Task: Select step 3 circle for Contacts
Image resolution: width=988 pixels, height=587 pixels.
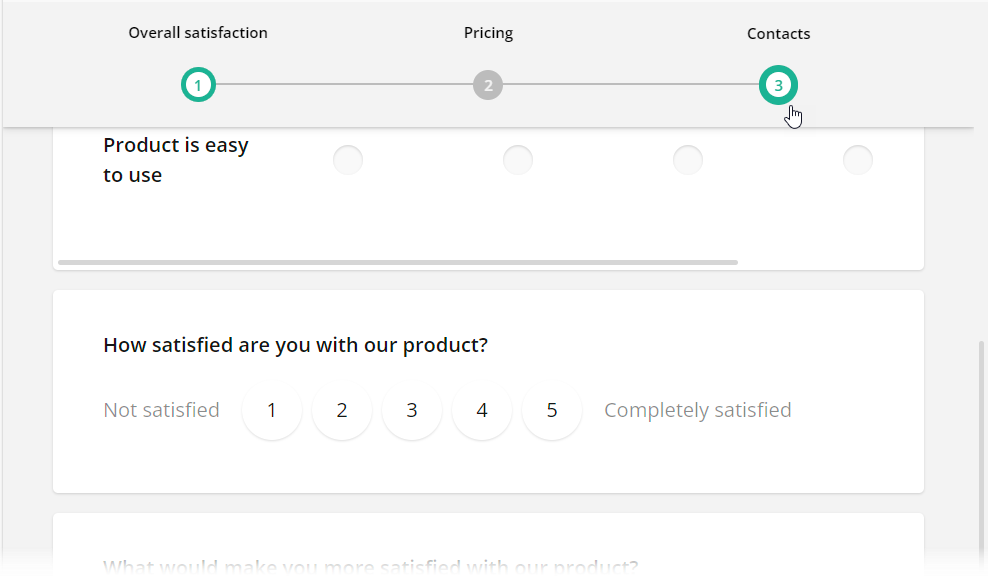Action: 778,85
